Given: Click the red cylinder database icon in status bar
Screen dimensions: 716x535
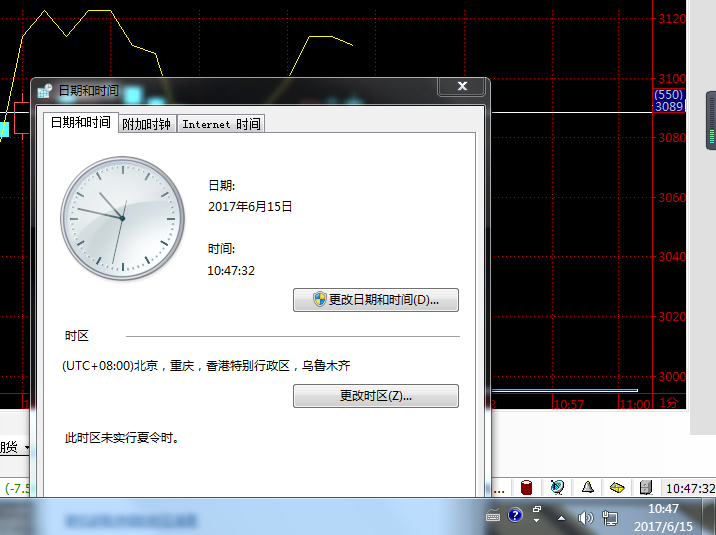Looking at the screenshot, I should [526, 488].
